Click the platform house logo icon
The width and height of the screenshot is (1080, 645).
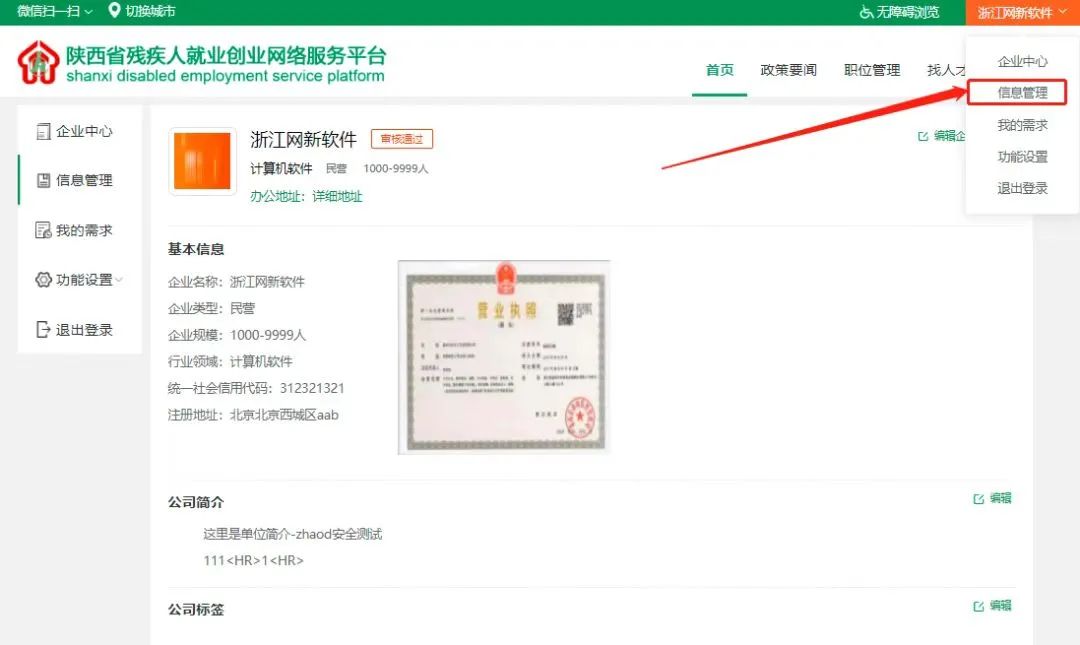[37, 60]
